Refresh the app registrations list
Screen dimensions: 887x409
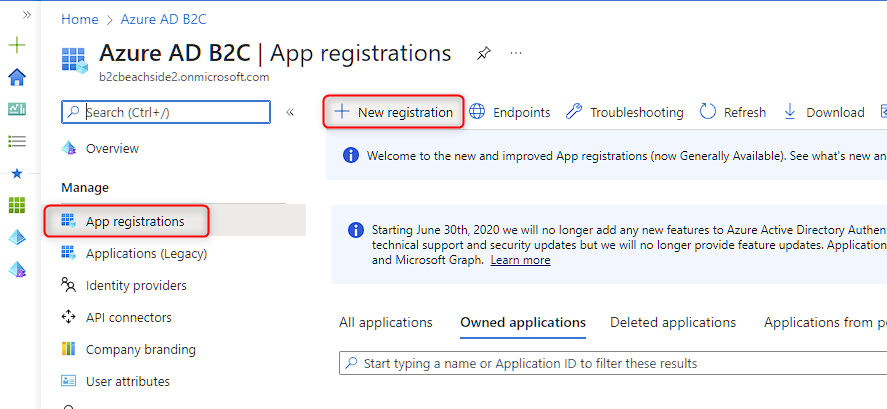[733, 113]
